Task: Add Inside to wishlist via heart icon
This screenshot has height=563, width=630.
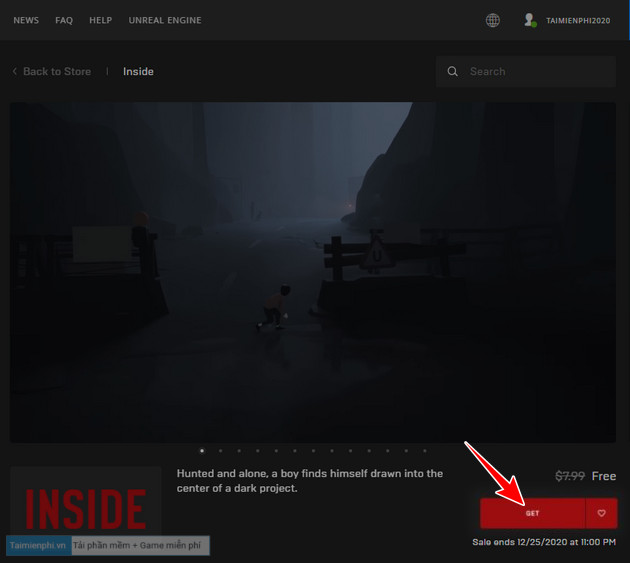Action: coord(601,513)
